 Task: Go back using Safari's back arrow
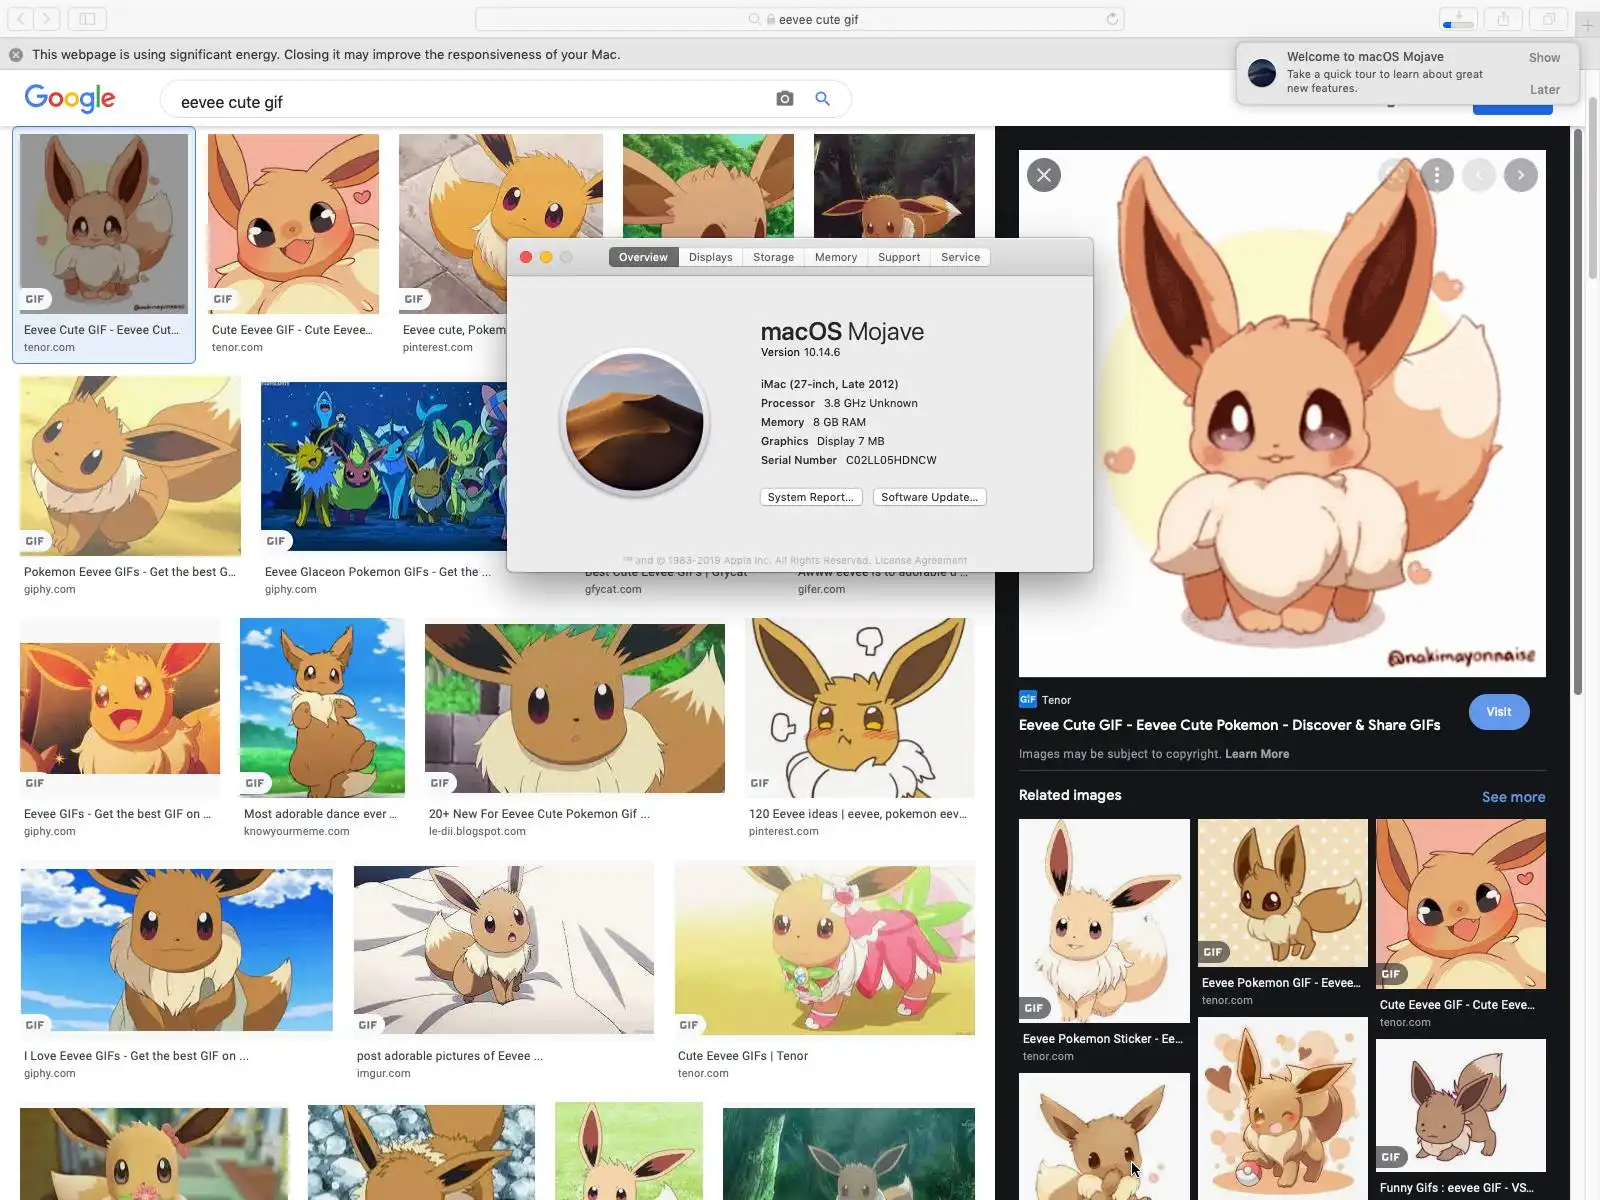[21, 19]
